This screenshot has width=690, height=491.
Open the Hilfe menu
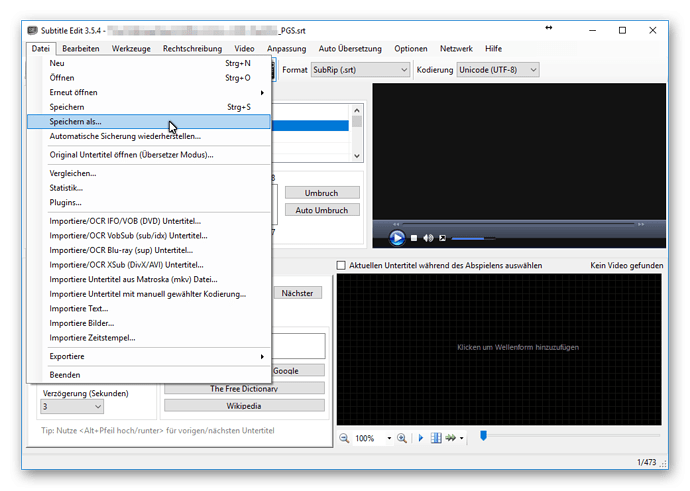pos(493,48)
